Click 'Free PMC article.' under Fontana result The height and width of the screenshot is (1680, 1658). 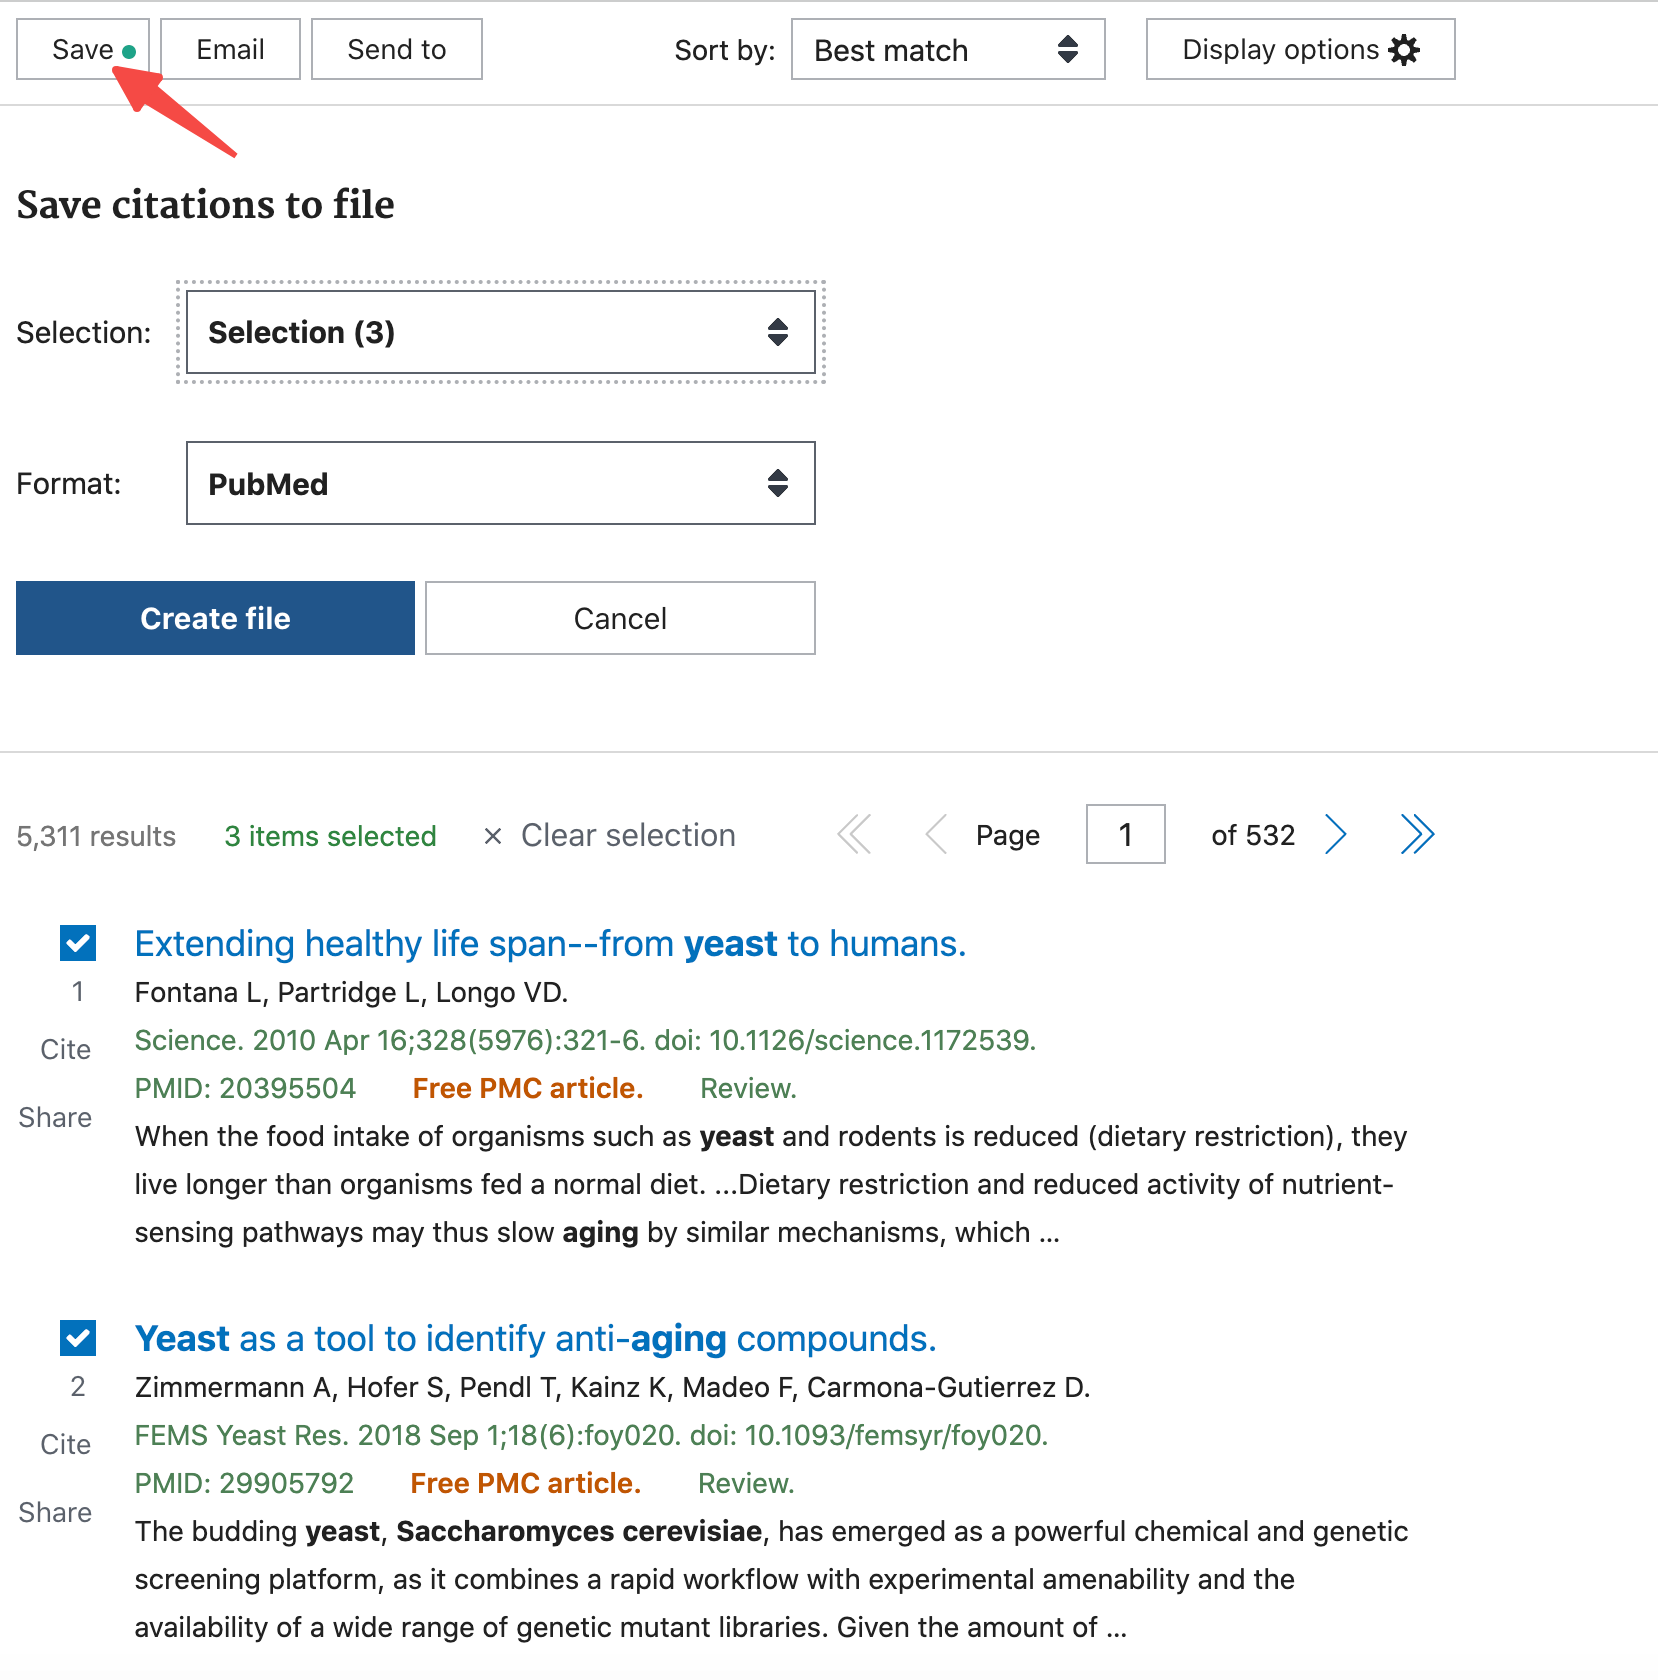tap(528, 1088)
